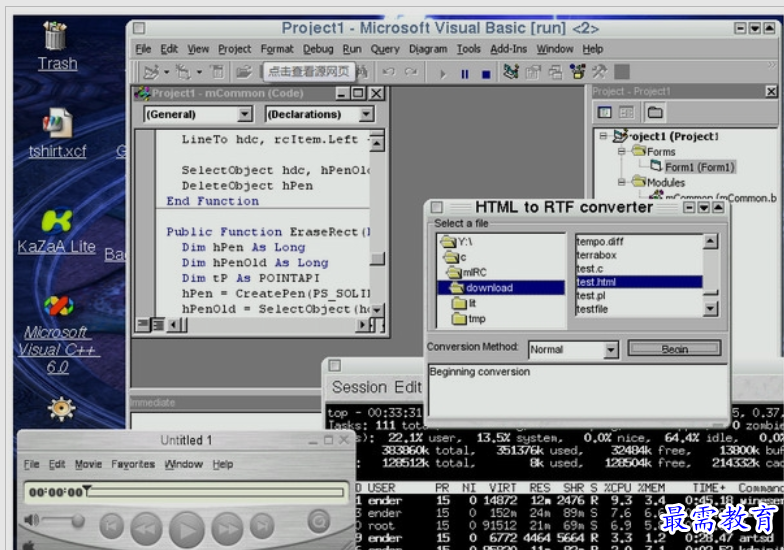Click the fast-forward button in QuickTime player
Screen dimensions: 784x550
click(x=227, y=528)
